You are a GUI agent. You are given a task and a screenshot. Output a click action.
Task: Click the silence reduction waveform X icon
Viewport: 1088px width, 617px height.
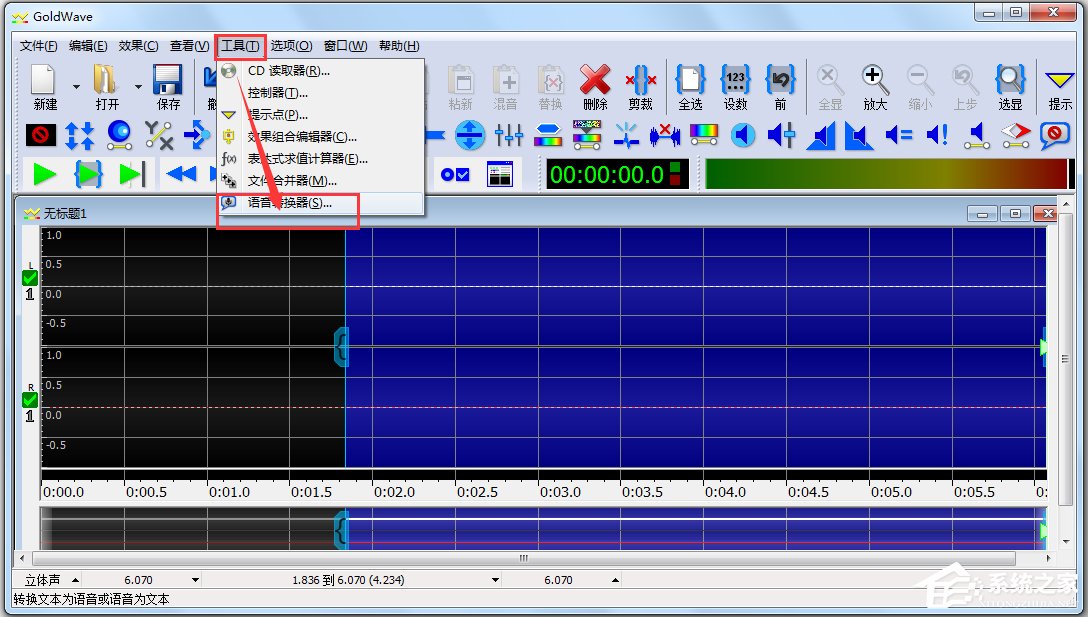pyautogui.click(x=665, y=135)
